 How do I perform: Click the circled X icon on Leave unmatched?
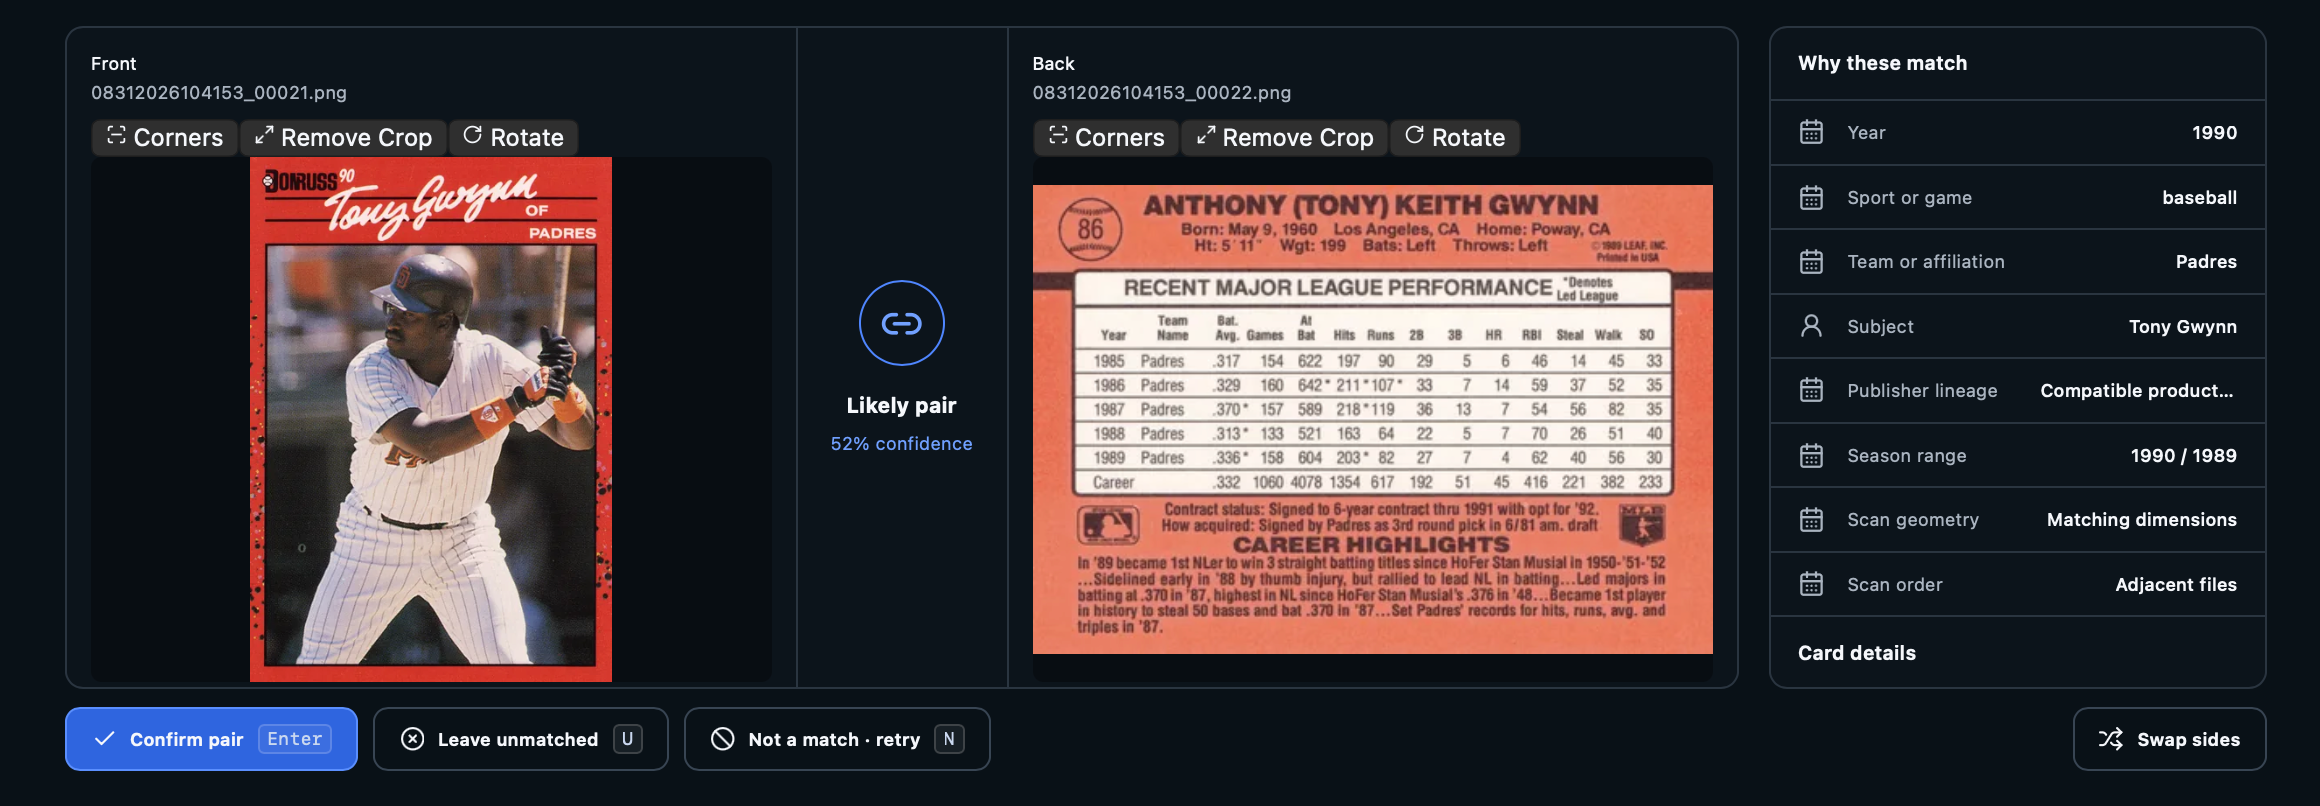click(x=412, y=739)
